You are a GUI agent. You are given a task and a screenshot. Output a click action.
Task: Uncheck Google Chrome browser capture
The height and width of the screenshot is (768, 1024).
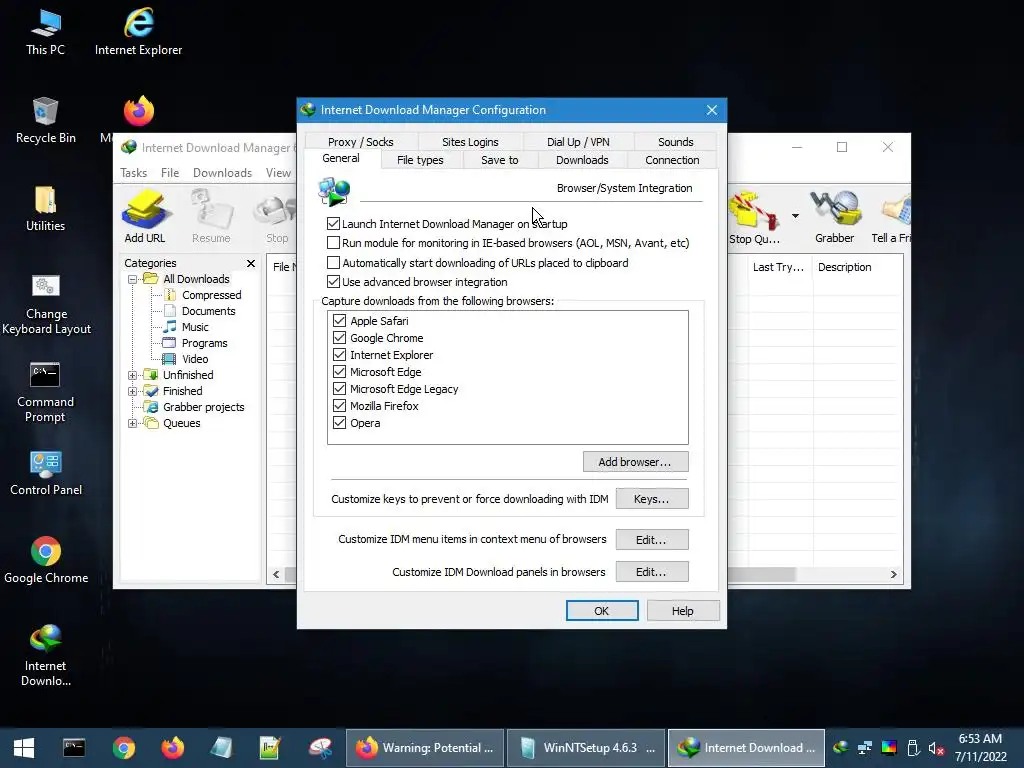click(339, 338)
